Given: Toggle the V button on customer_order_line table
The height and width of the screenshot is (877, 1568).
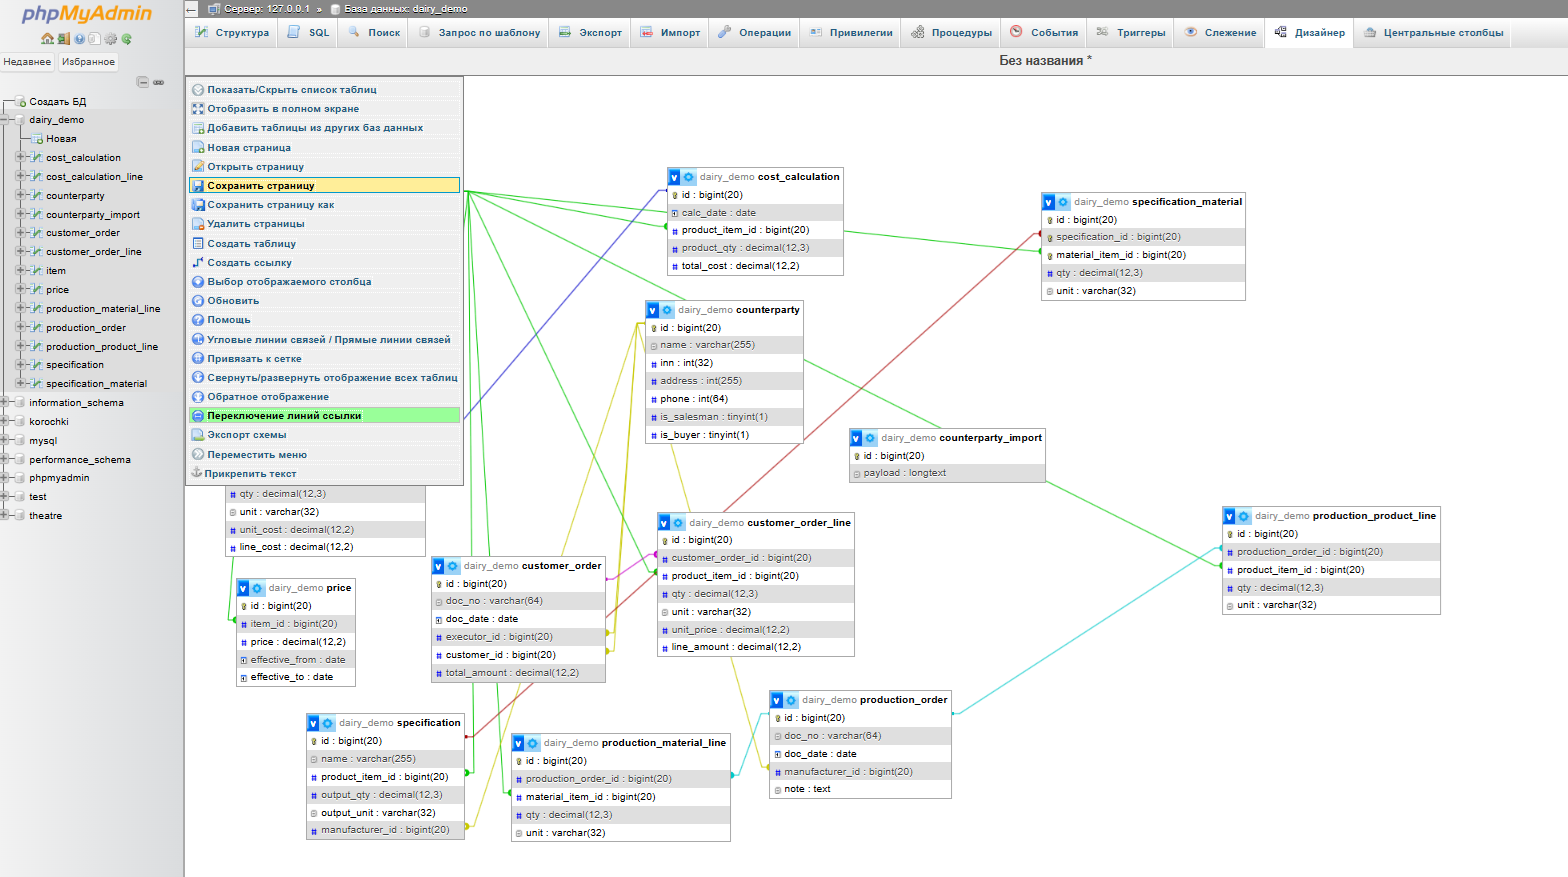Looking at the screenshot, I should point(664,523).
